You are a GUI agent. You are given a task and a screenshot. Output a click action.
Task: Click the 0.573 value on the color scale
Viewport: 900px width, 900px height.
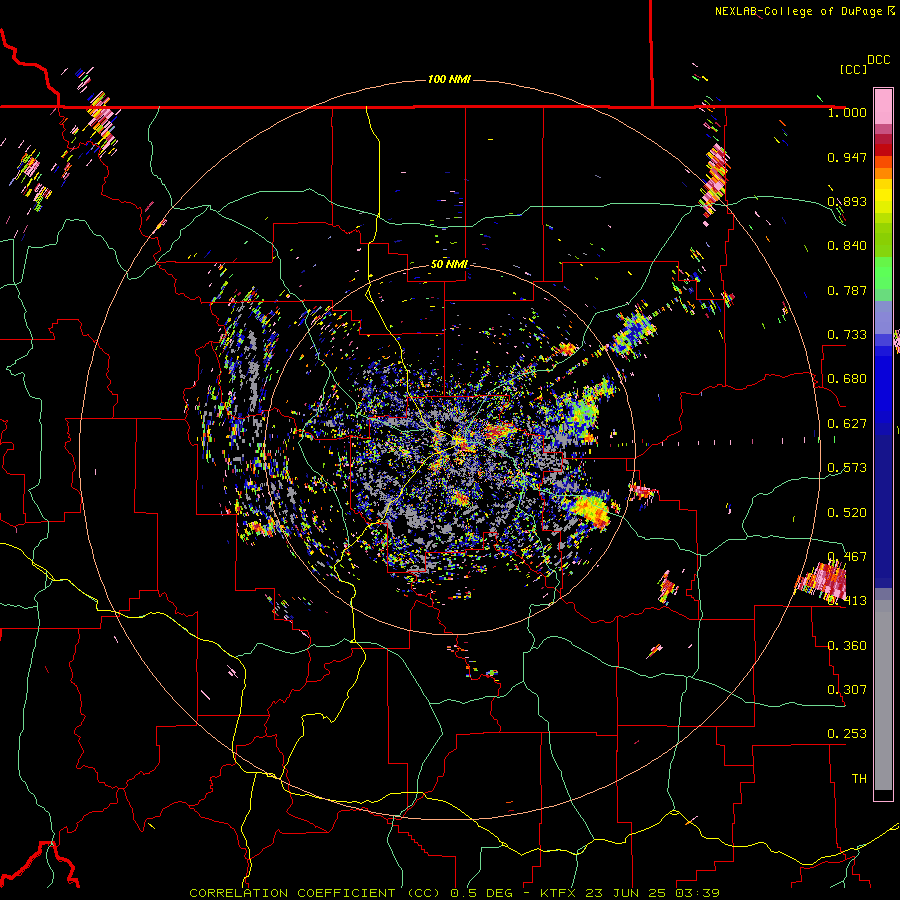click(x=847, y=468)
